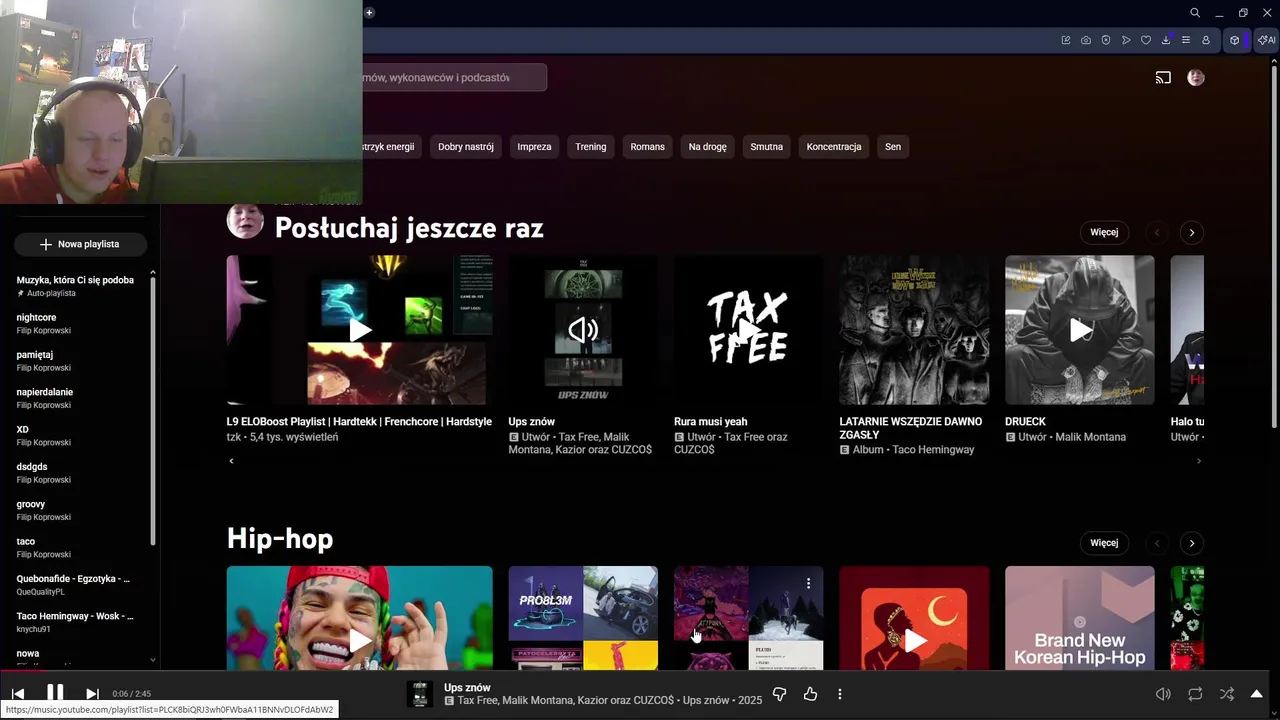Screen dimensions: 1280x720
Task: Open the LATARNIE WSZĘDZIE DAWNO ZGASŁY album cover
Action: pos(914,330)
